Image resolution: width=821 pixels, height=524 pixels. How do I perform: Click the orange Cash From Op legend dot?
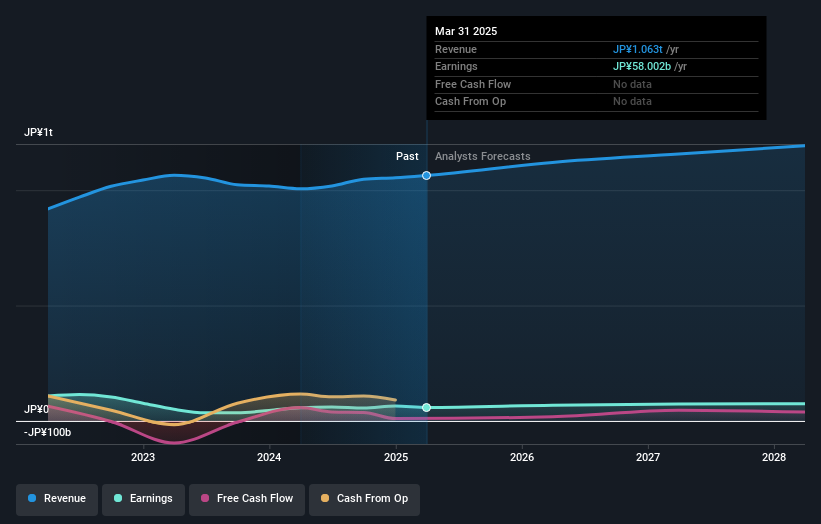(325, 498)
